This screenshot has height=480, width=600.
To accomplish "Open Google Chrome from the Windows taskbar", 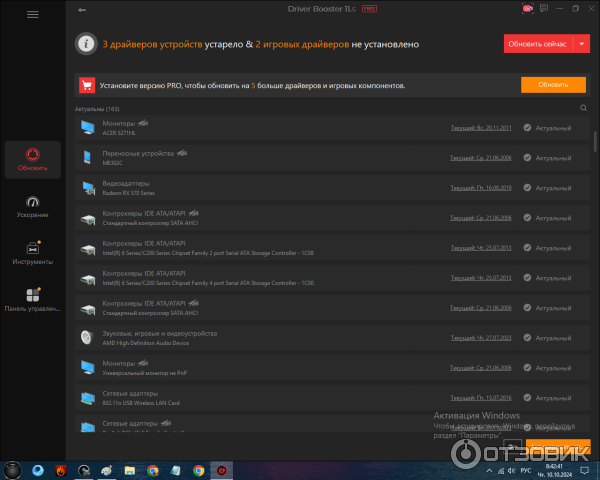I will tap(153, 469).
